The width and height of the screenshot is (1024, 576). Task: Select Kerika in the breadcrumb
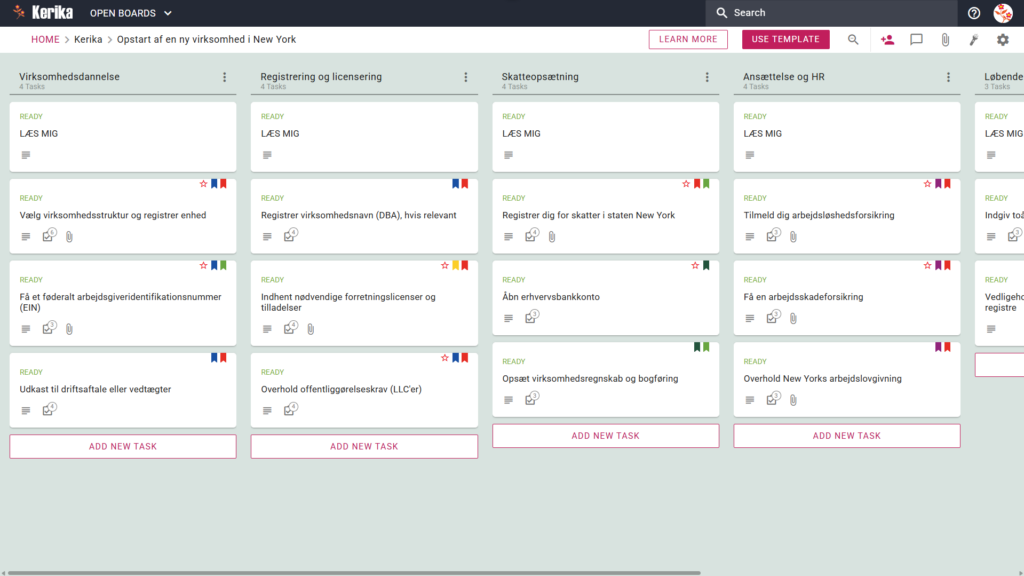point(88,39)
